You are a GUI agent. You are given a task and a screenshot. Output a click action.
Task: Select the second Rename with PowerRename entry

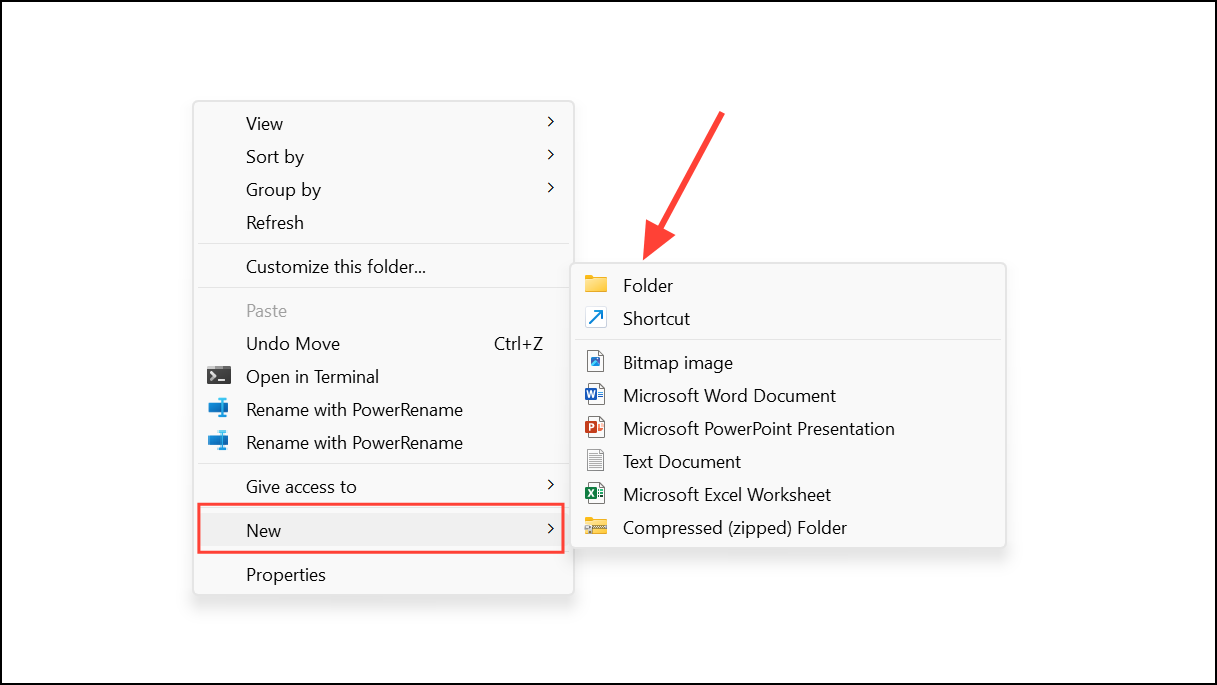354,442
